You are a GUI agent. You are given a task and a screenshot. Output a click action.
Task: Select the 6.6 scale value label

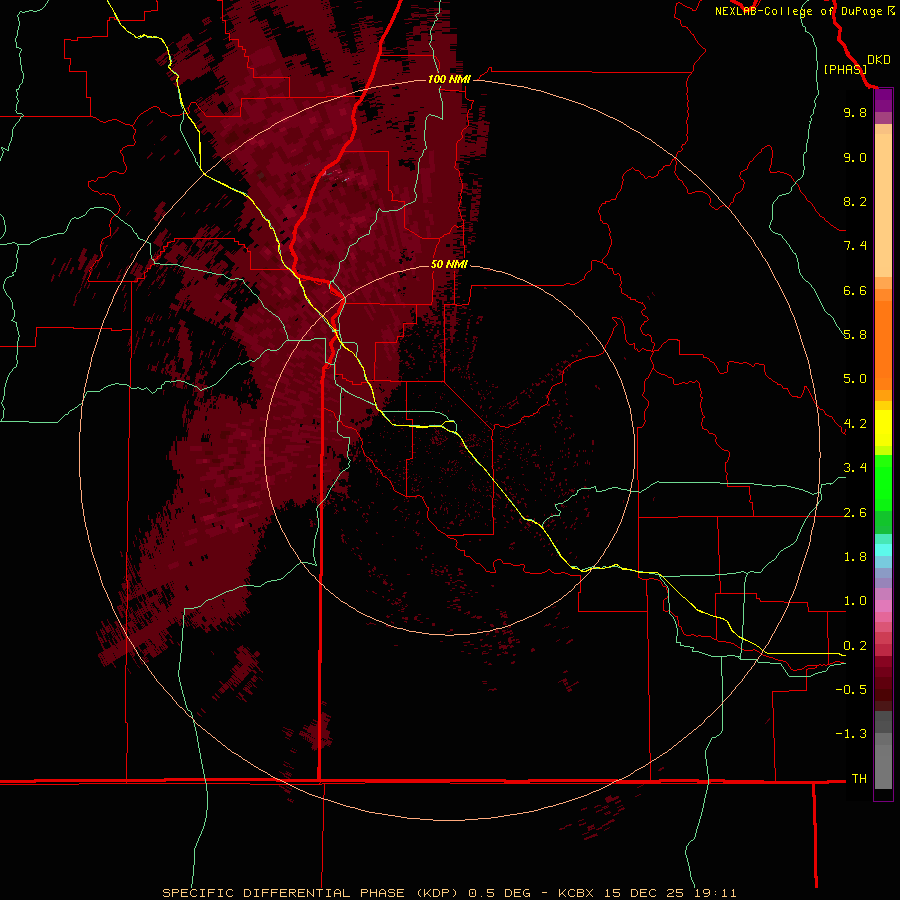point(855,290)
